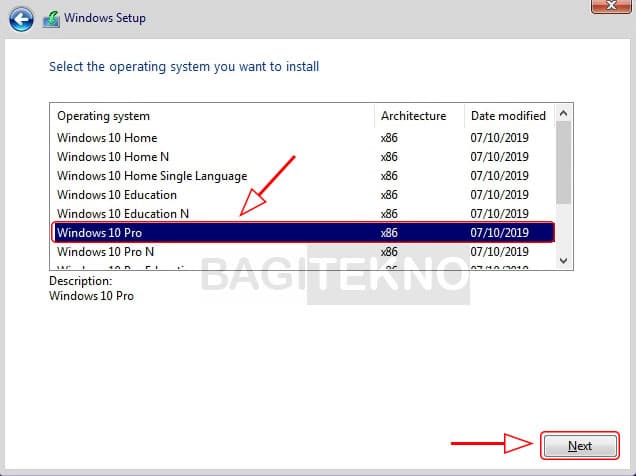This screenshot has height=476, width=636.
Task: Click the list scrollbar down arrow
Action: (x=563, y=261)
